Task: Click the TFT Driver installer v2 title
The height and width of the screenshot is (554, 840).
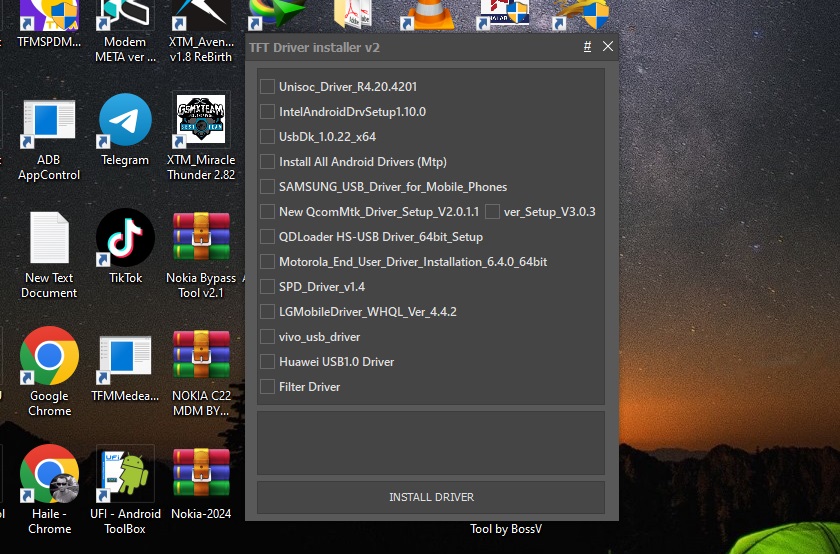Action: click(314, 47)
